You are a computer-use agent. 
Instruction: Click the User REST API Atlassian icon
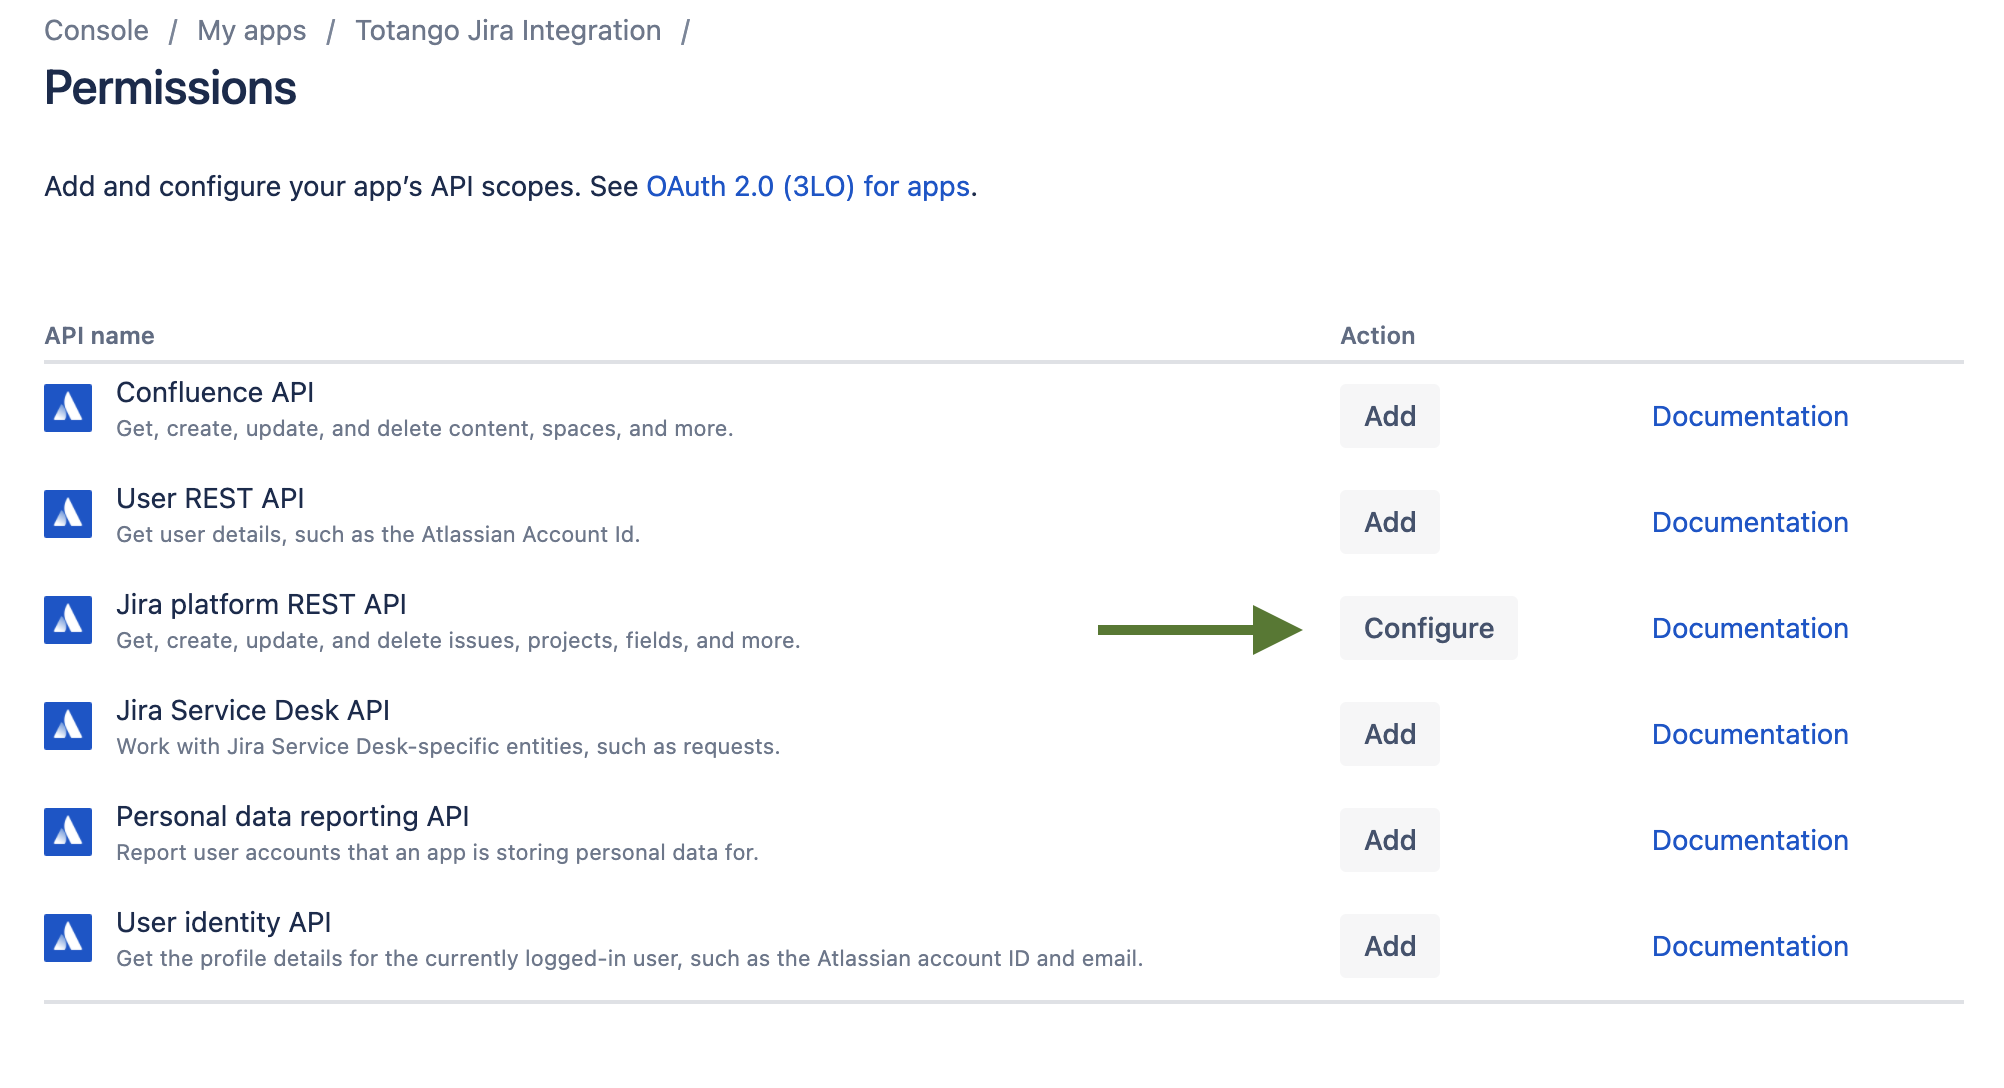click(x=68, y=514)
